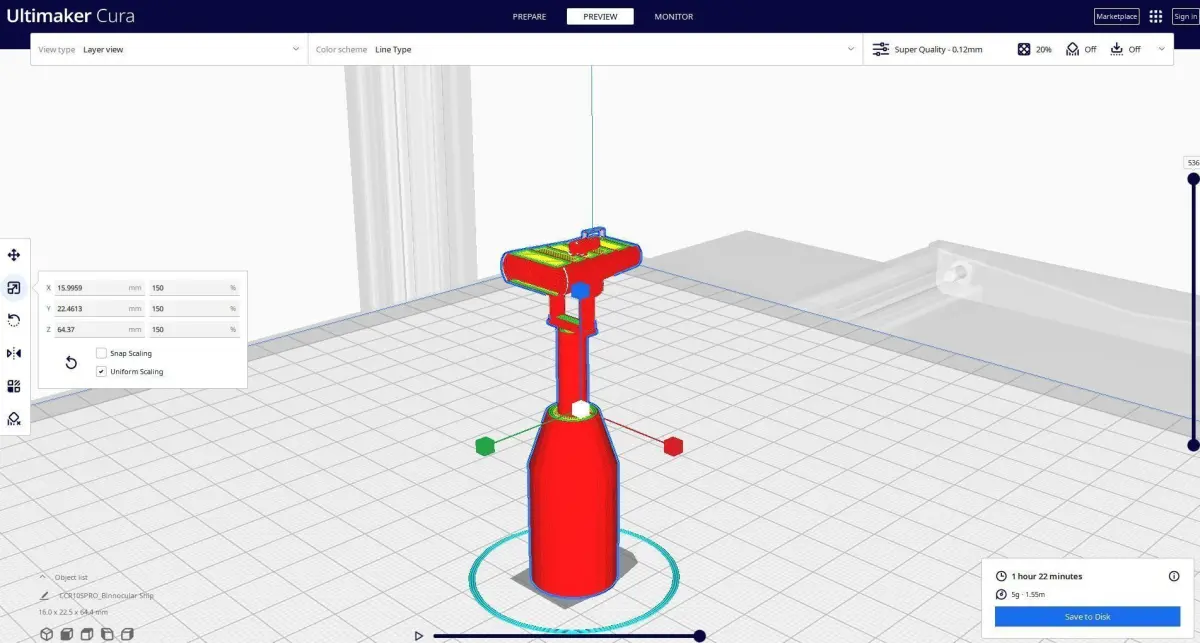Open the Color scheme dropdown

[585, 49]
